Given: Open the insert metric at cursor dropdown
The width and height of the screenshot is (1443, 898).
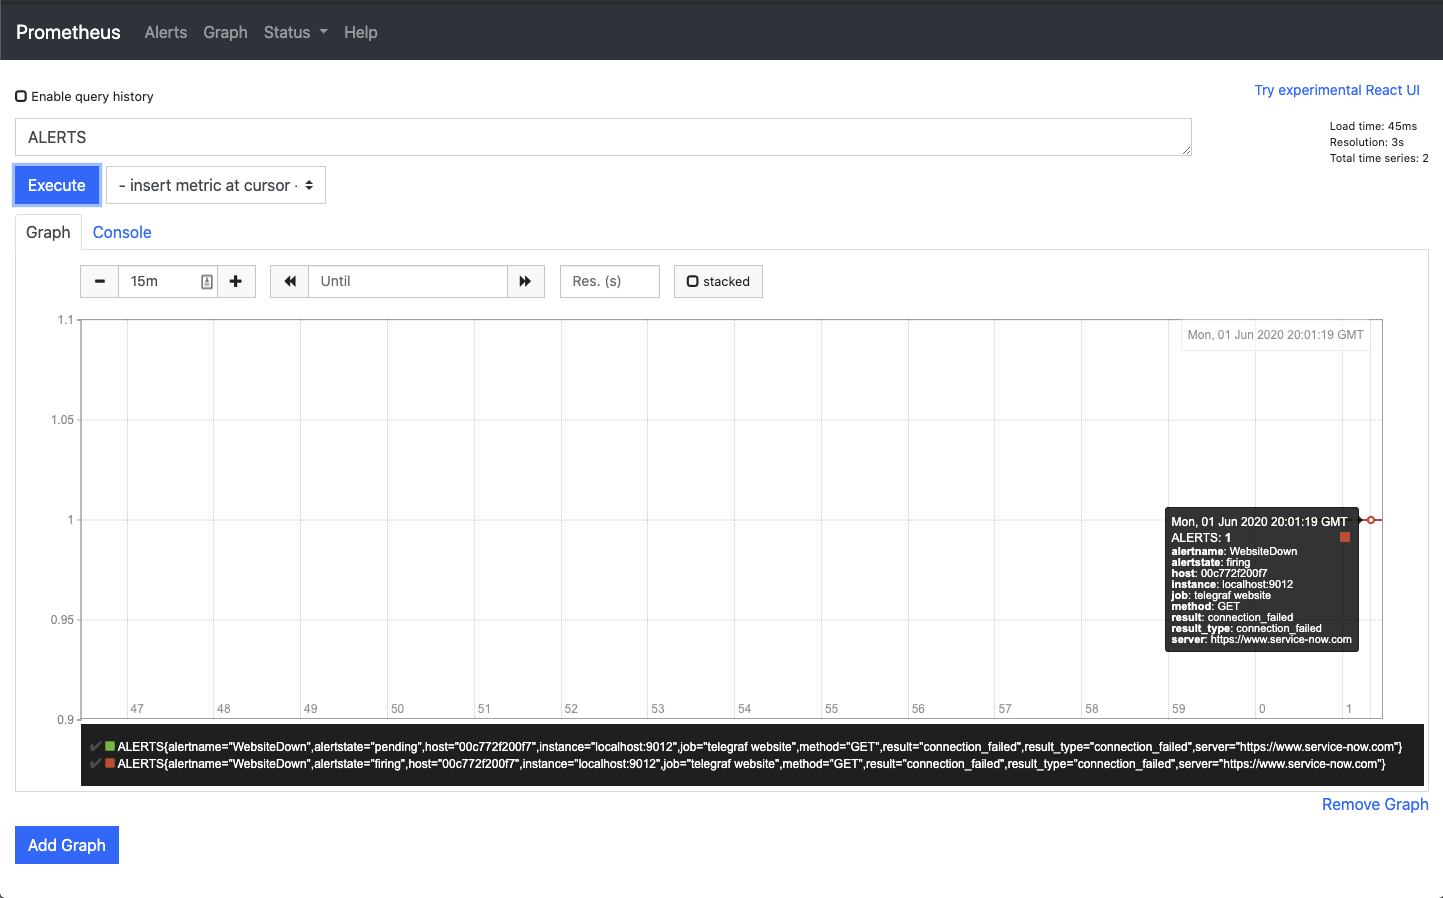Looking at the screenshot, I should click(x=215, y=184).
